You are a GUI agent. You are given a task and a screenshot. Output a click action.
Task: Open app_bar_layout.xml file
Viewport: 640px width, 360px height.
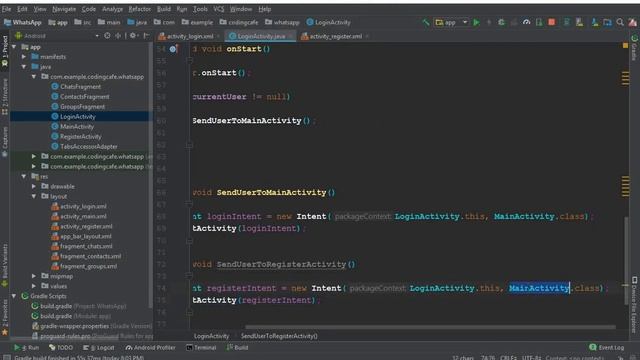[86, 236]
